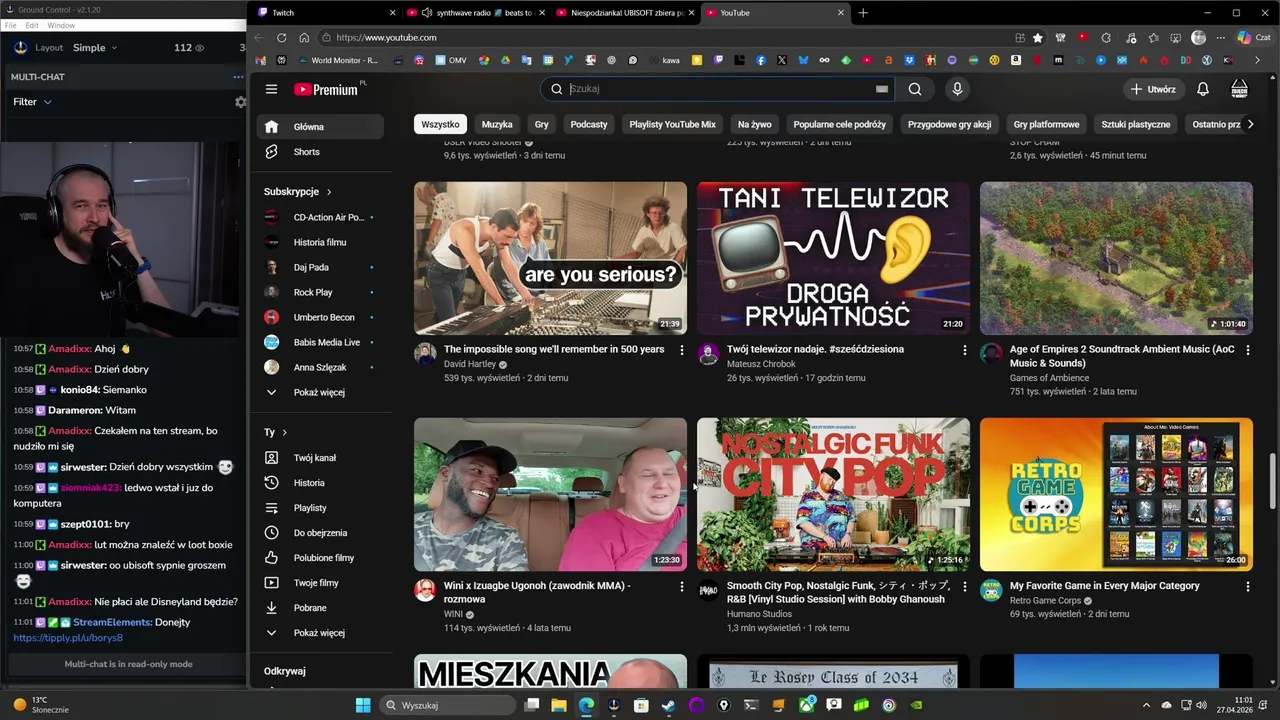Open Historia in the sidebar
Viewport: 1280px width, 720px height.
click(x=318, y=483)
